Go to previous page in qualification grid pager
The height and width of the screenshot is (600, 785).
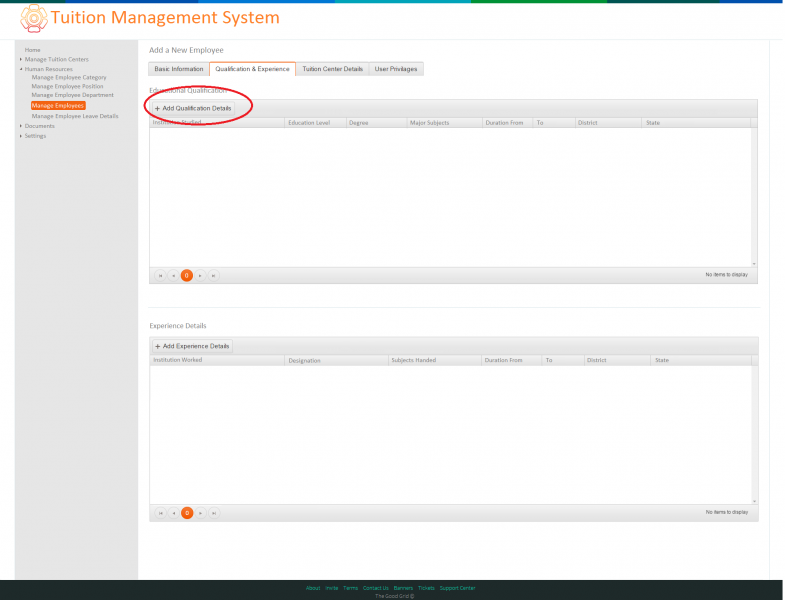[x=173, y=275]
